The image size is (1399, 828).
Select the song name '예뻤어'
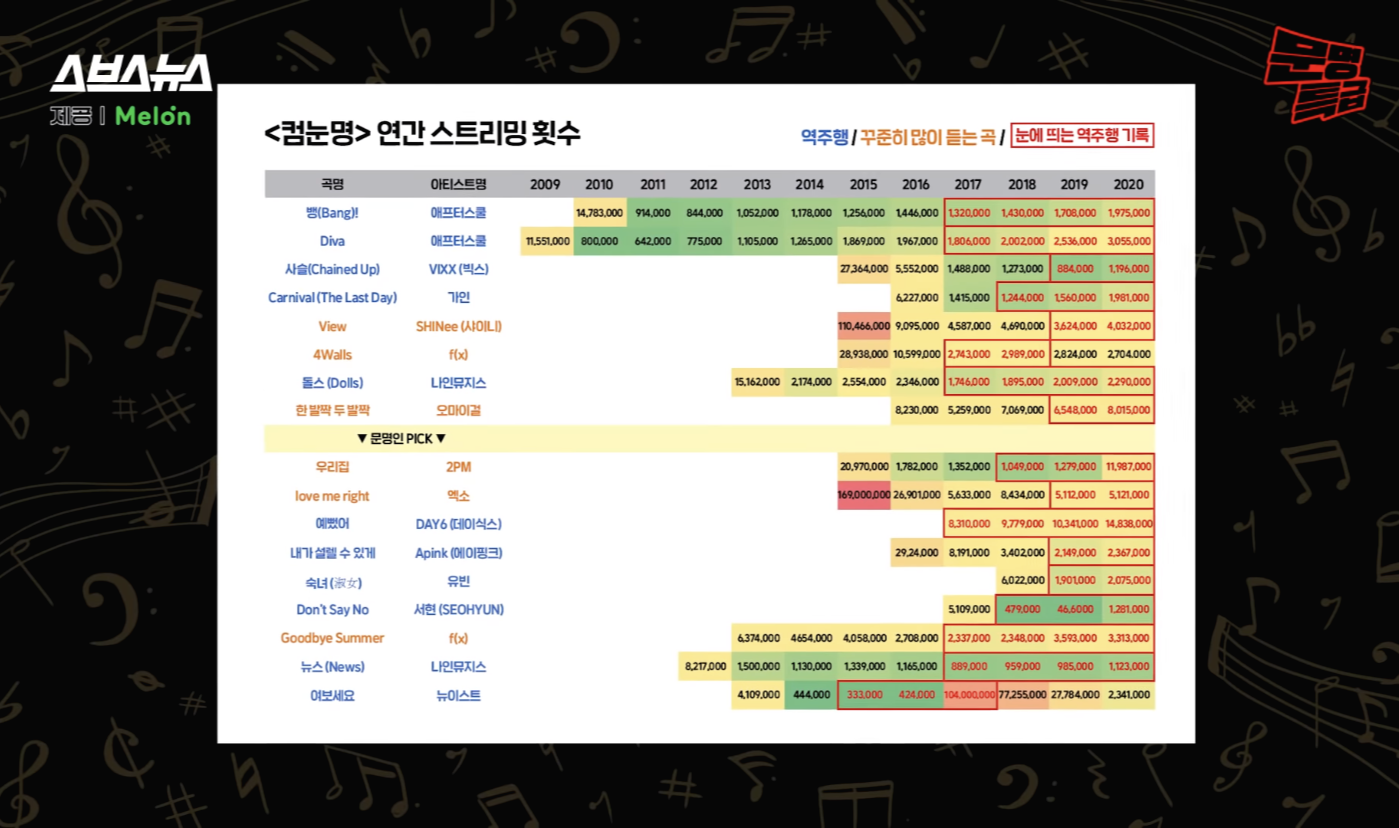(333, 523)
